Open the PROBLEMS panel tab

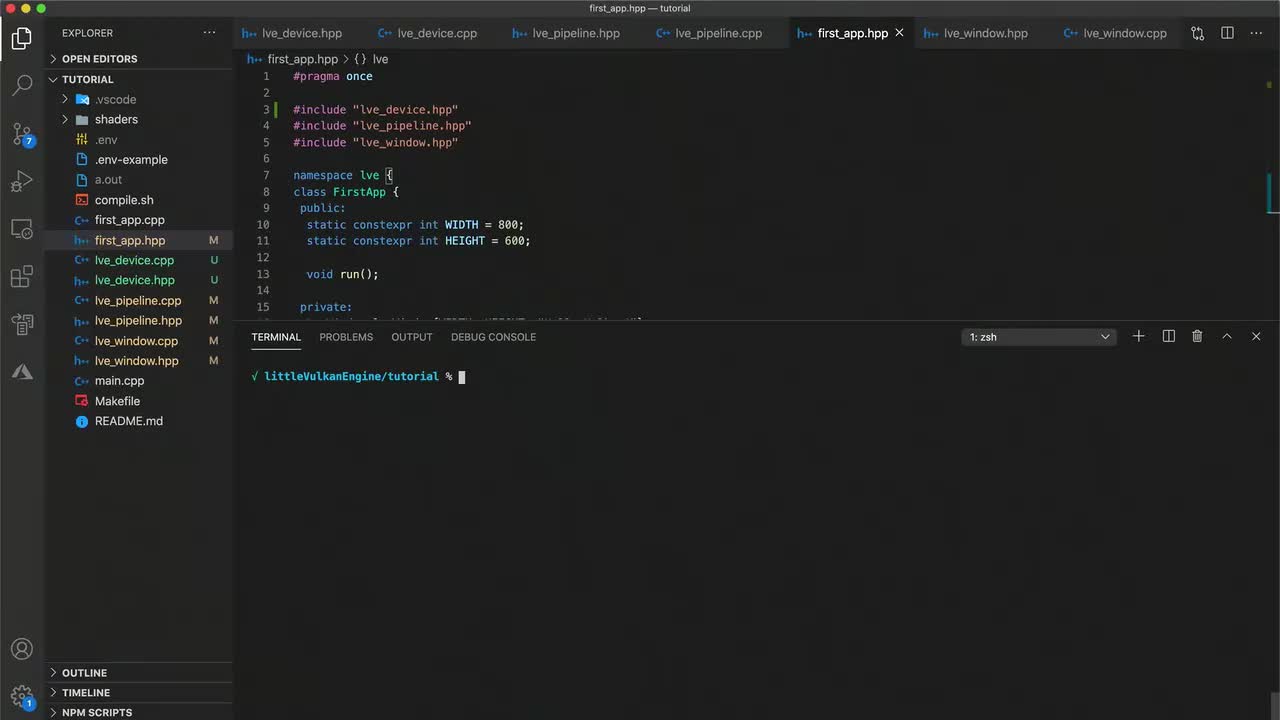tap(346, 337)
